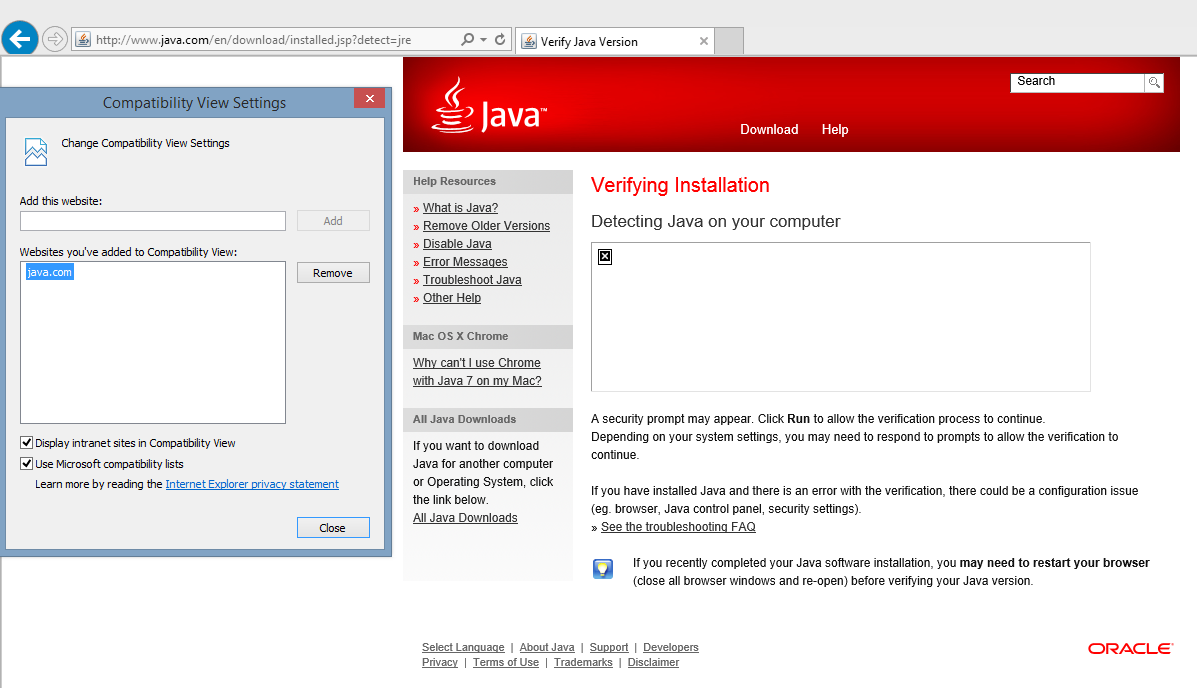Click the Remove button
Viewport: 1197px width, 688px height.
(x=333, y=273)
